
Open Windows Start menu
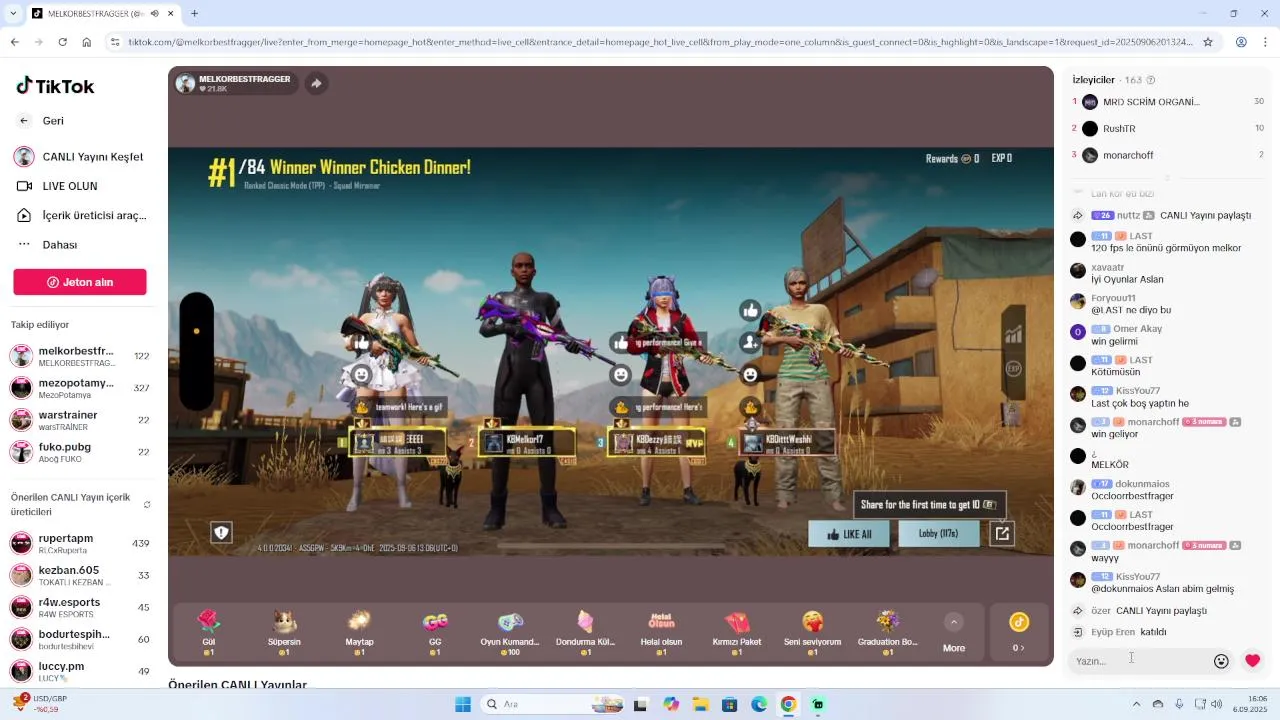click(x=463, y=704)
